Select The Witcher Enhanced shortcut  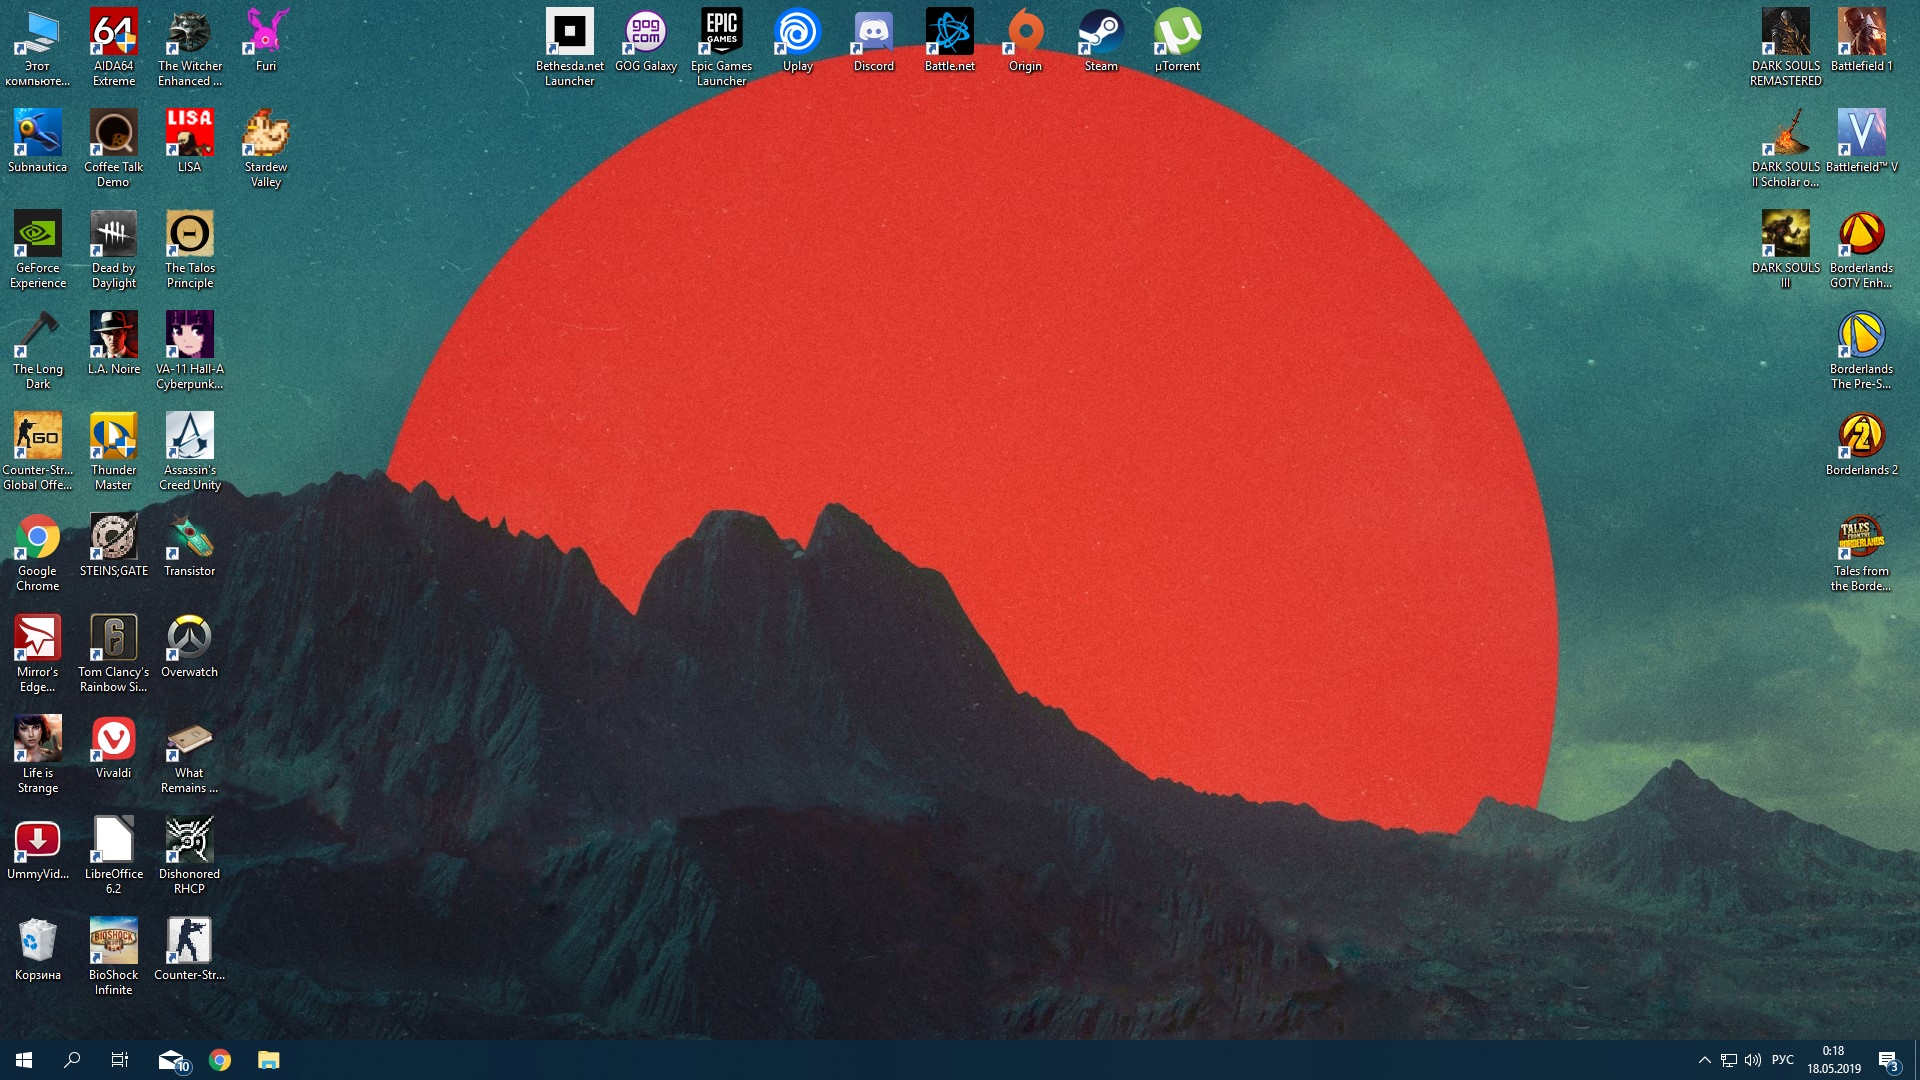(x=189, y=48)
